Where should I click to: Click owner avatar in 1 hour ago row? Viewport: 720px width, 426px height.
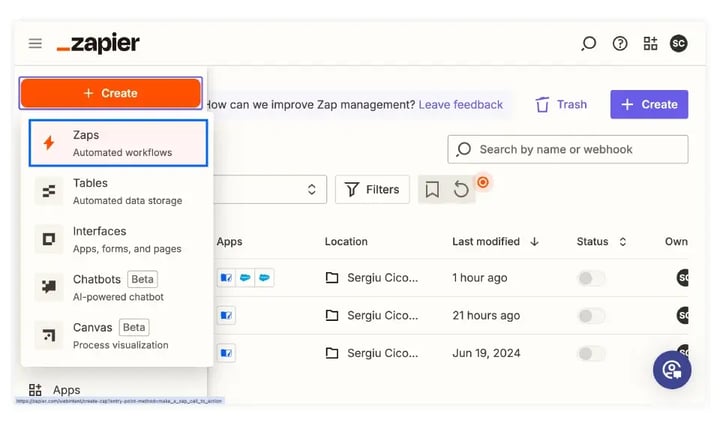click(x=683, y=278)
